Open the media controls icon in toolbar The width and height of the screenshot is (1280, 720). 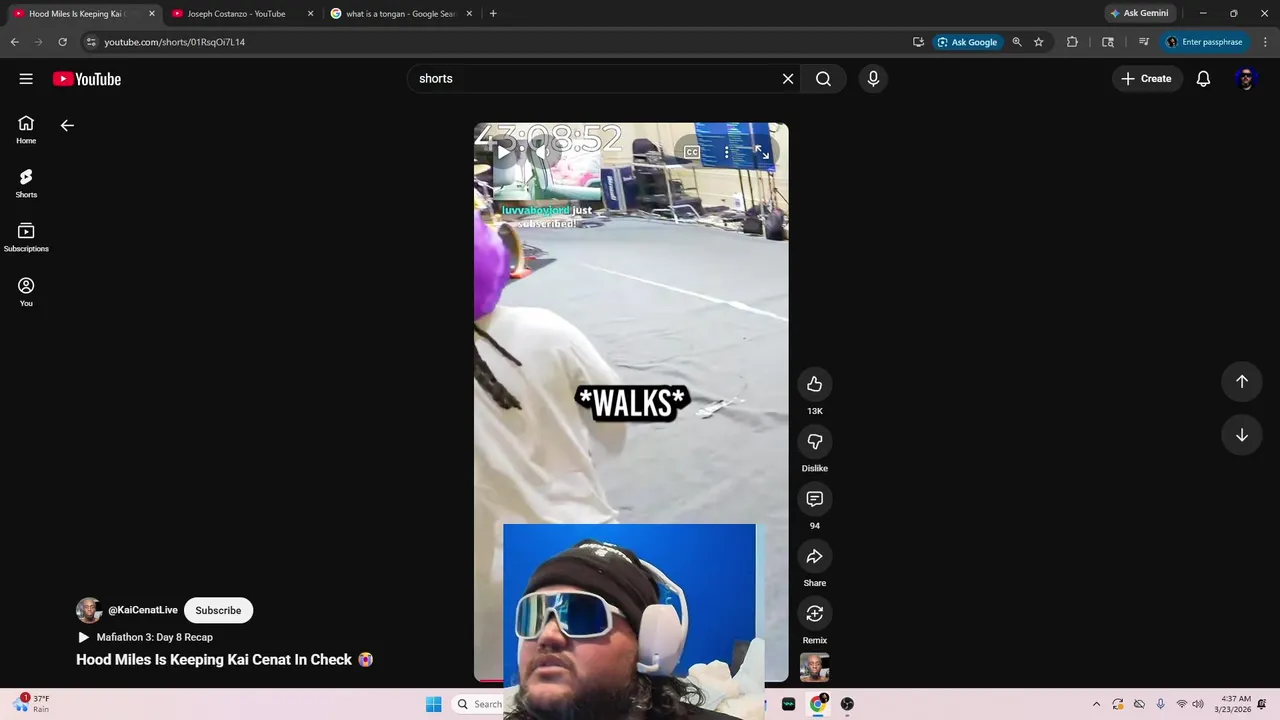(1144, 42)
